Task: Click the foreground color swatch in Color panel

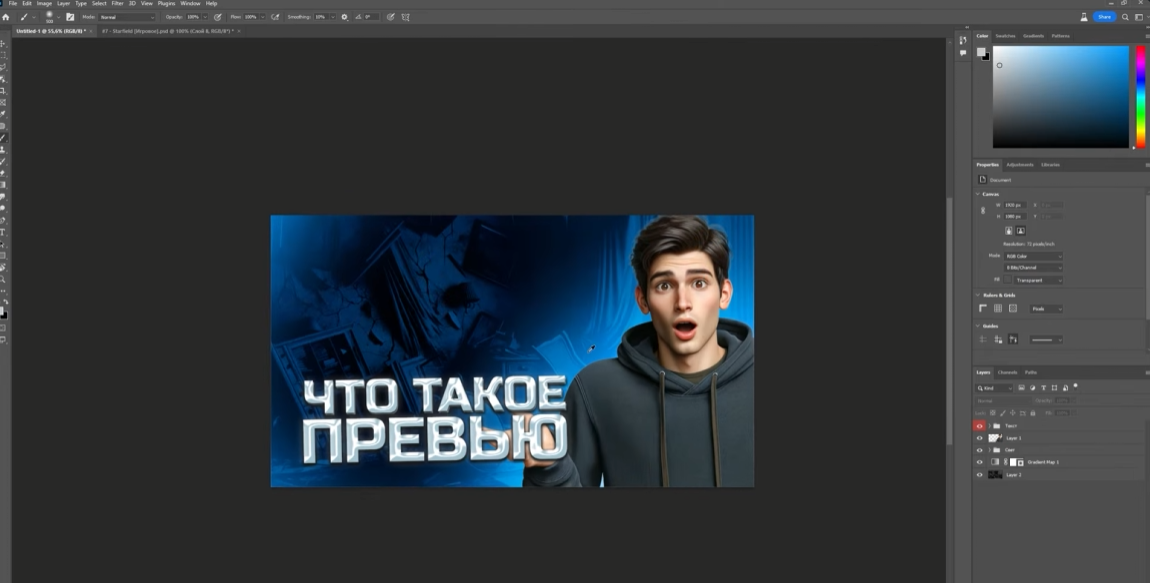Action: [x=981, y=52]
